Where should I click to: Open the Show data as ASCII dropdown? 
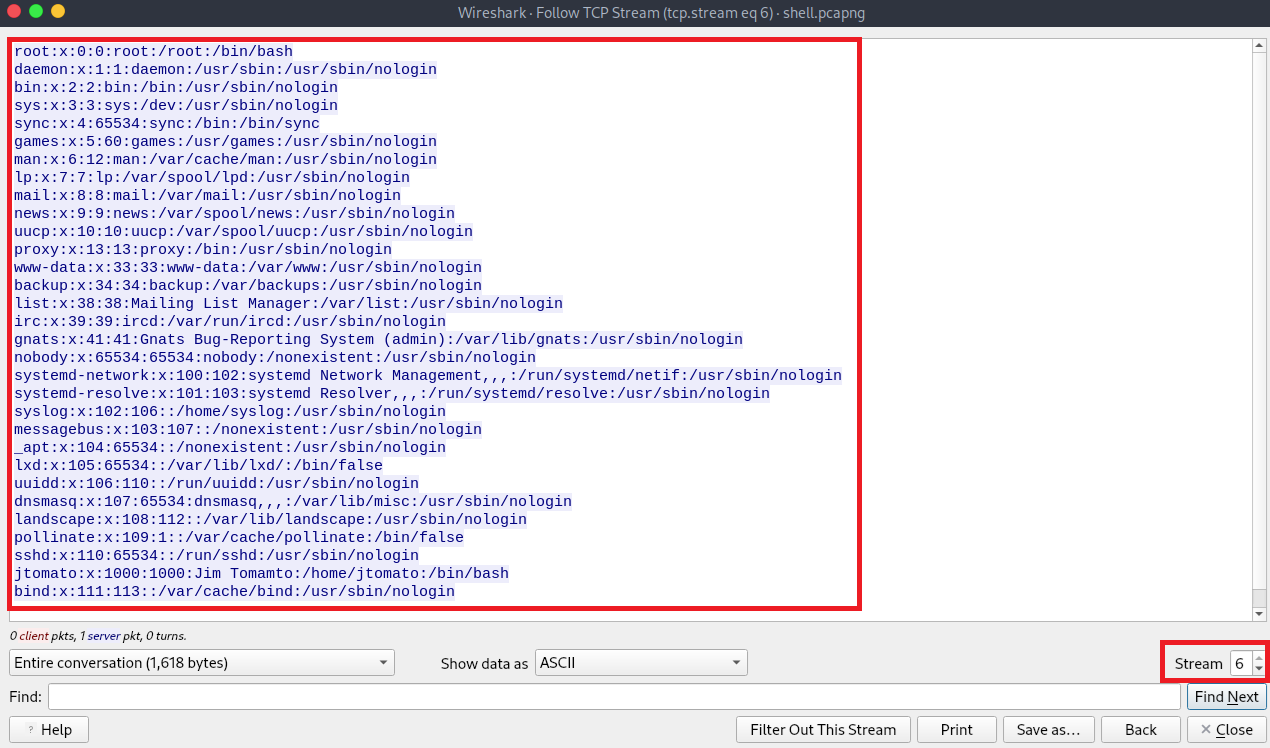pyautogui.click(x=641, y=662)
